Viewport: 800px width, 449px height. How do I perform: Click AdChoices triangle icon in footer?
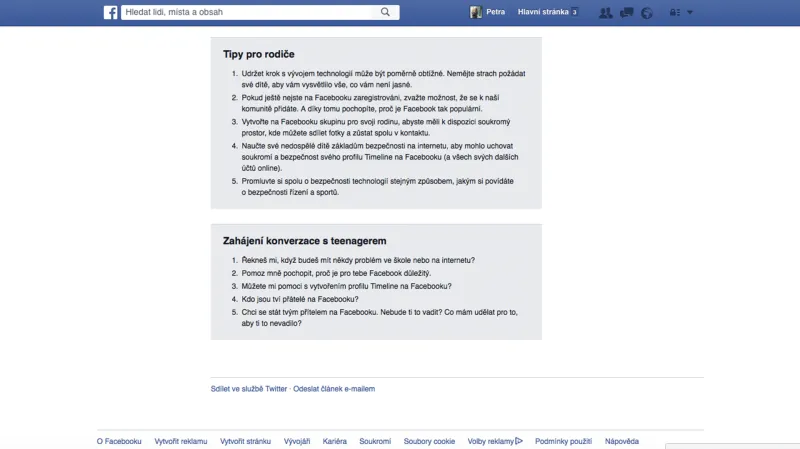click(519, 441)
